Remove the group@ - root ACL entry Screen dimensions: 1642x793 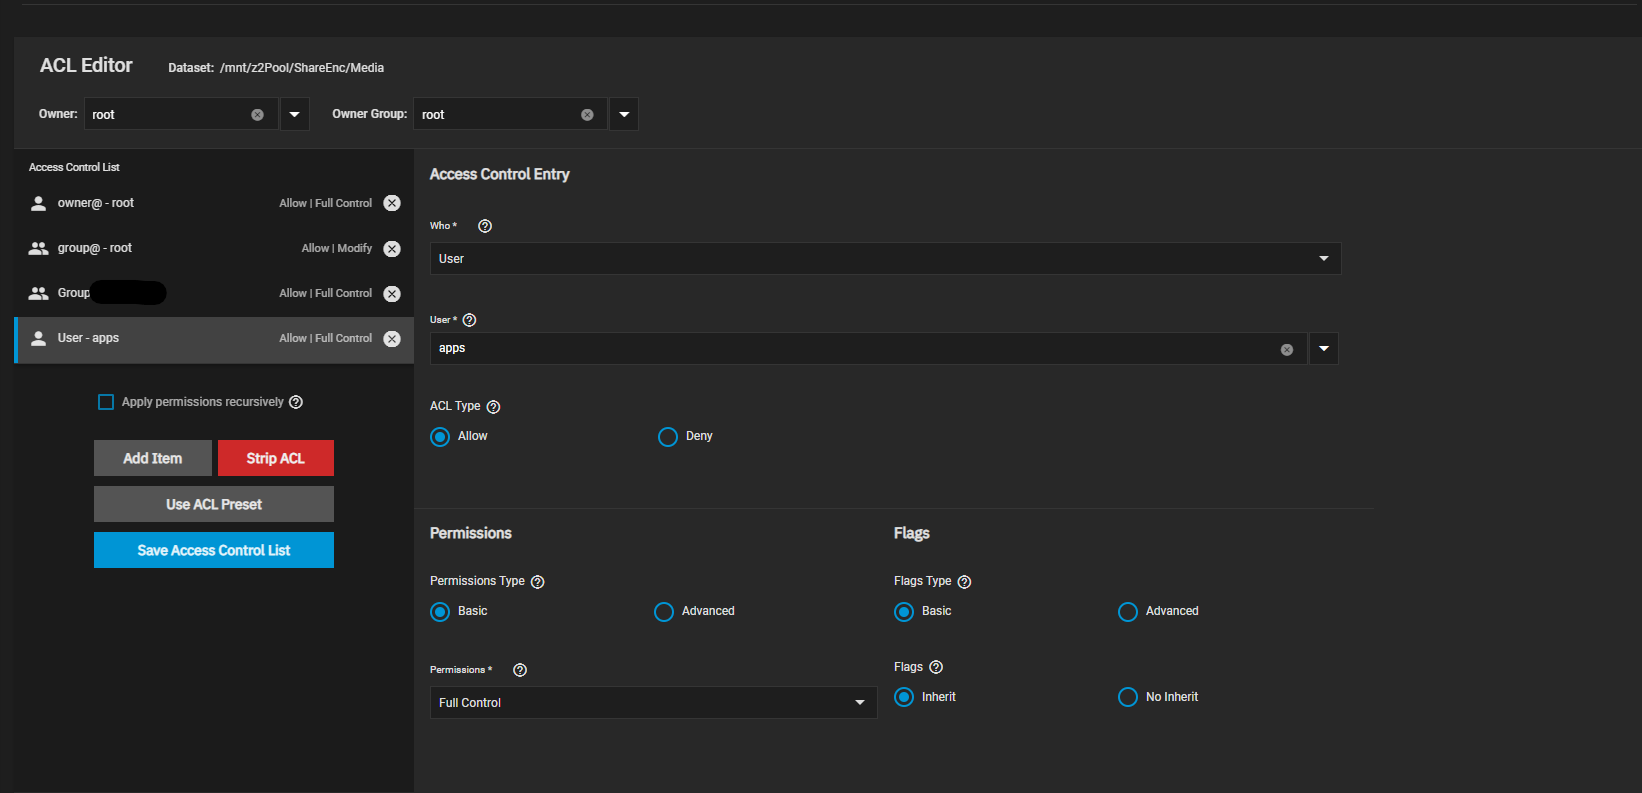pos(392,249)
